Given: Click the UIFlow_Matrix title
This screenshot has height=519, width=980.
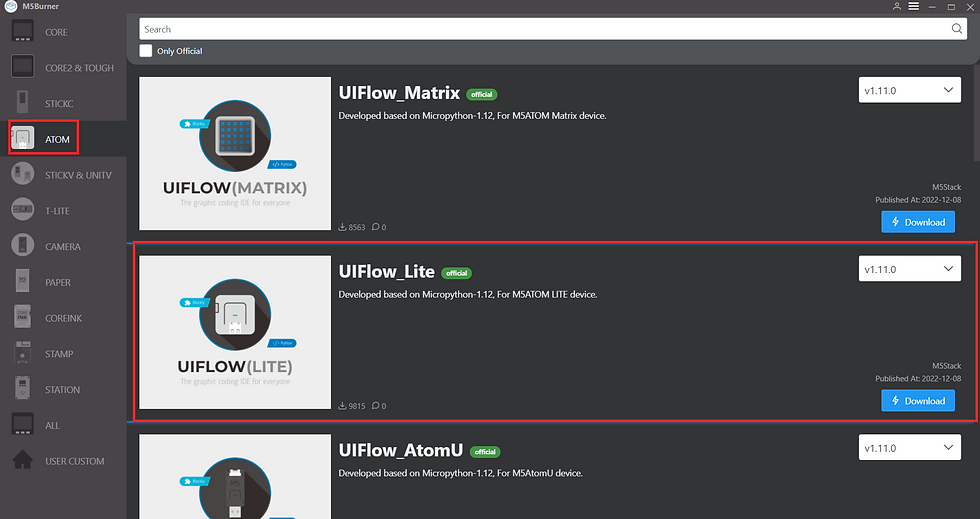Looking at the screenshot, I should [x=399, y=93].
